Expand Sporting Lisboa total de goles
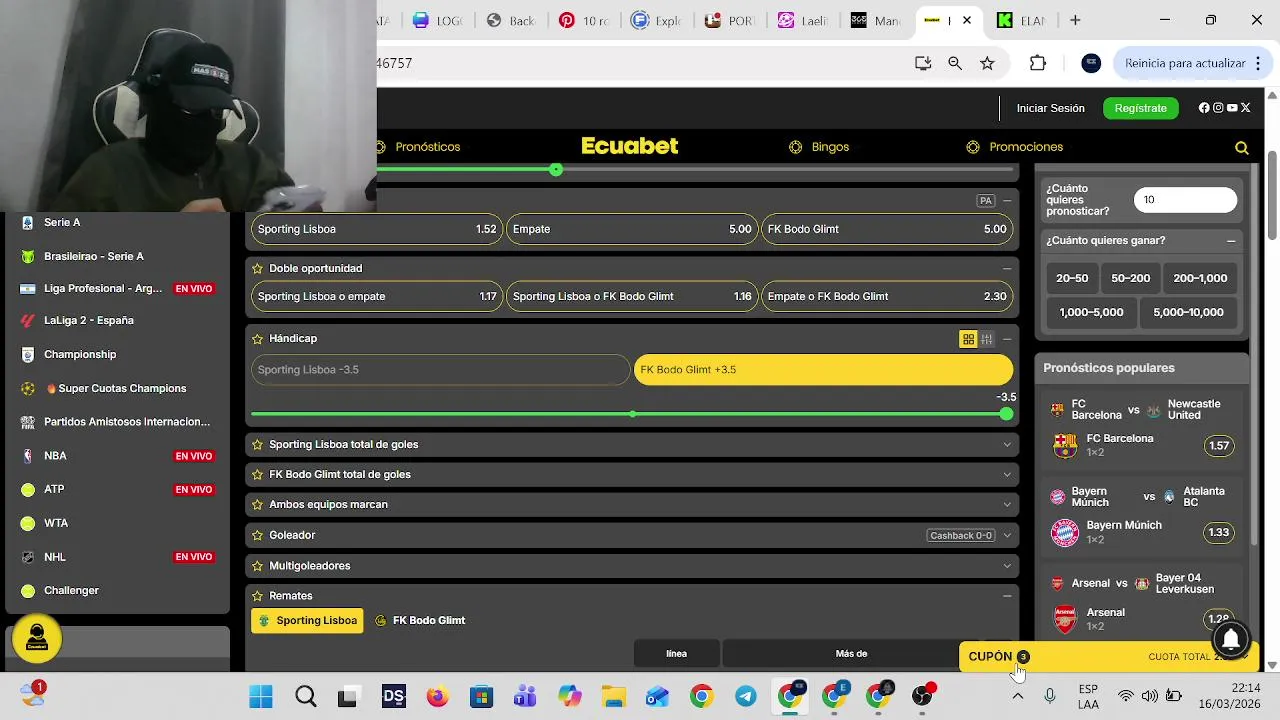 1007,444
